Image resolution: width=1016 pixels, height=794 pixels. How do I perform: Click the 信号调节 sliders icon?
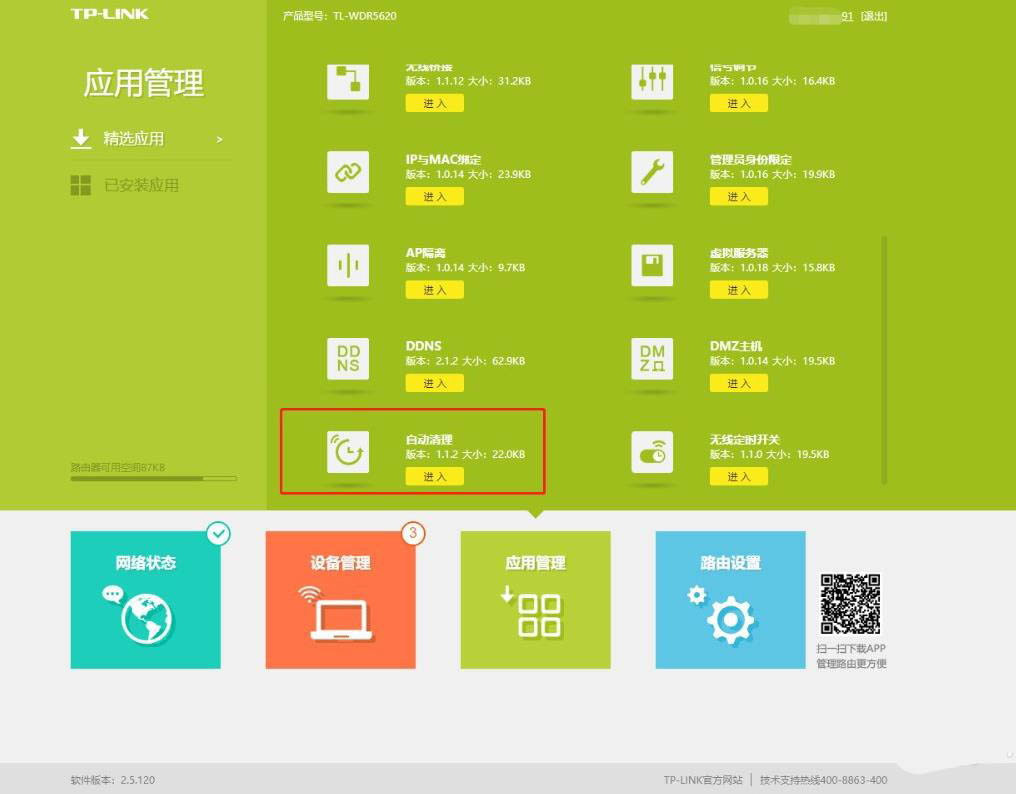[652, 81]
